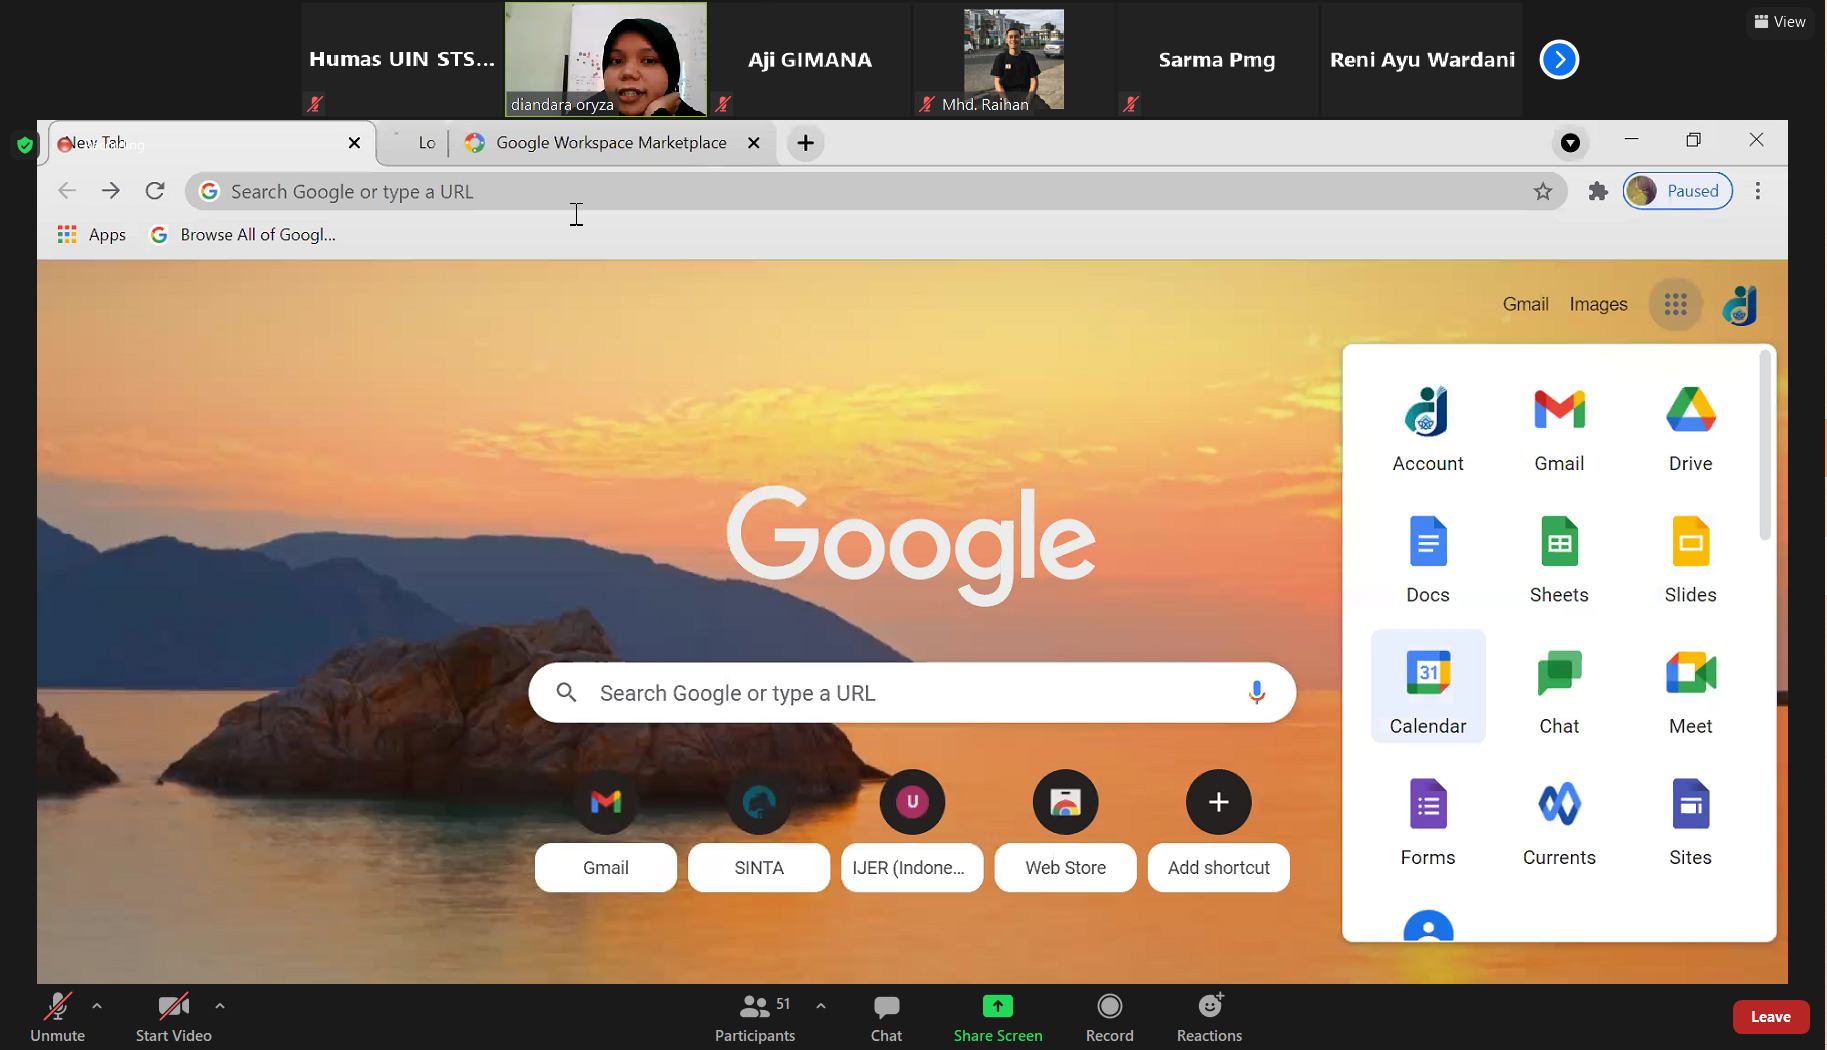Image resolution: width=1827 pixels, height=1050 pixels.
Task: Open the Chrome Extensions puzzle icon
Action: 1598,191
